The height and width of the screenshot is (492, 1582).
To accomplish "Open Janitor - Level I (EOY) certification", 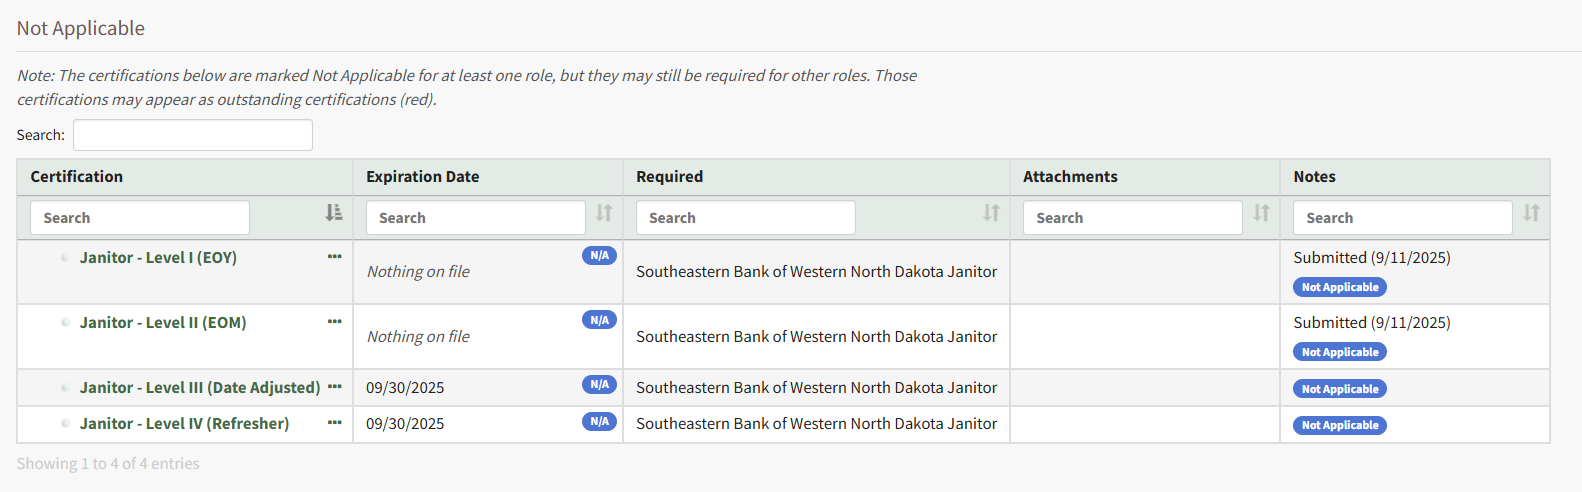I will 158,258.
